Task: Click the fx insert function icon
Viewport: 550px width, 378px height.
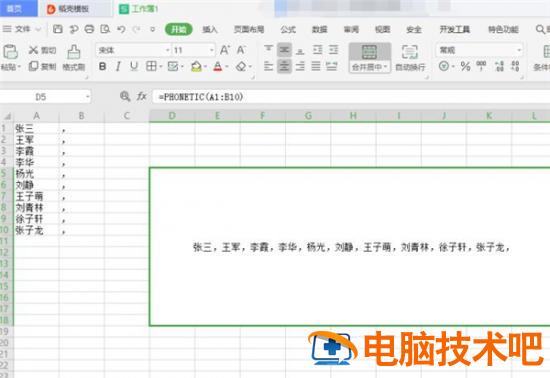Action: click(141, 96)
